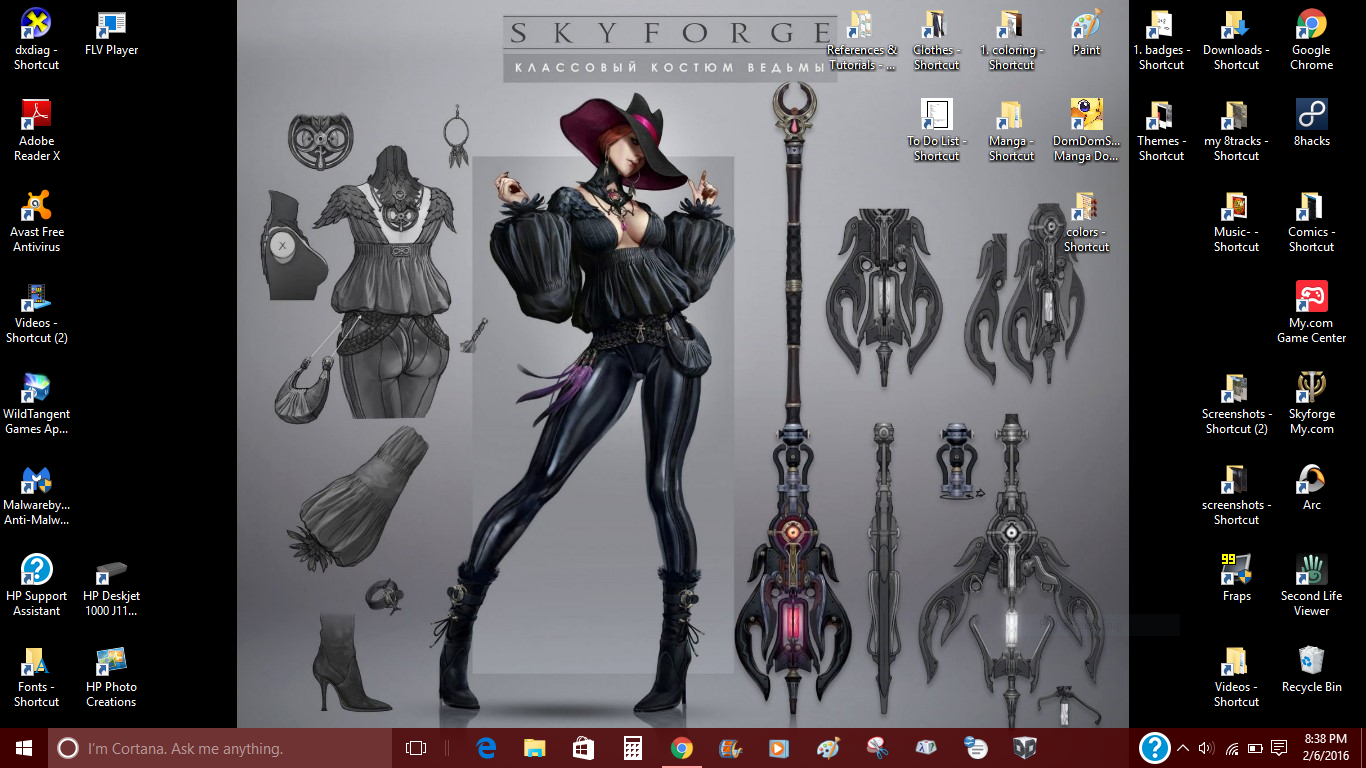Check battery status tray icon
This screenshot has width=1366, height=768.
(x=1255, y=748)
